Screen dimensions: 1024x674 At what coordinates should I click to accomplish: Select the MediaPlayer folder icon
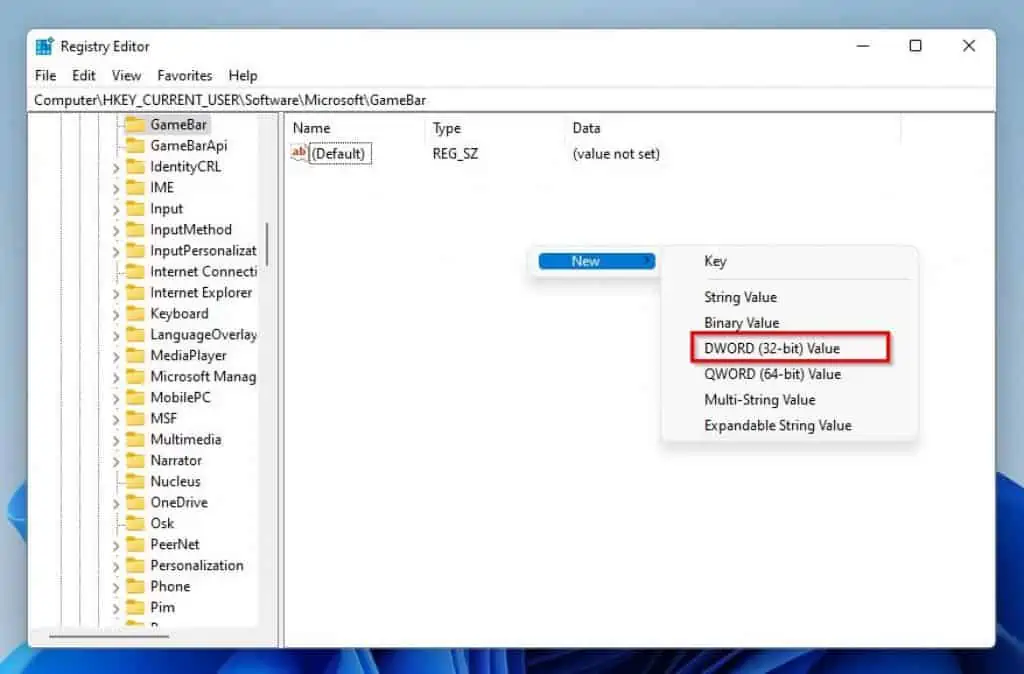point(135,356)
